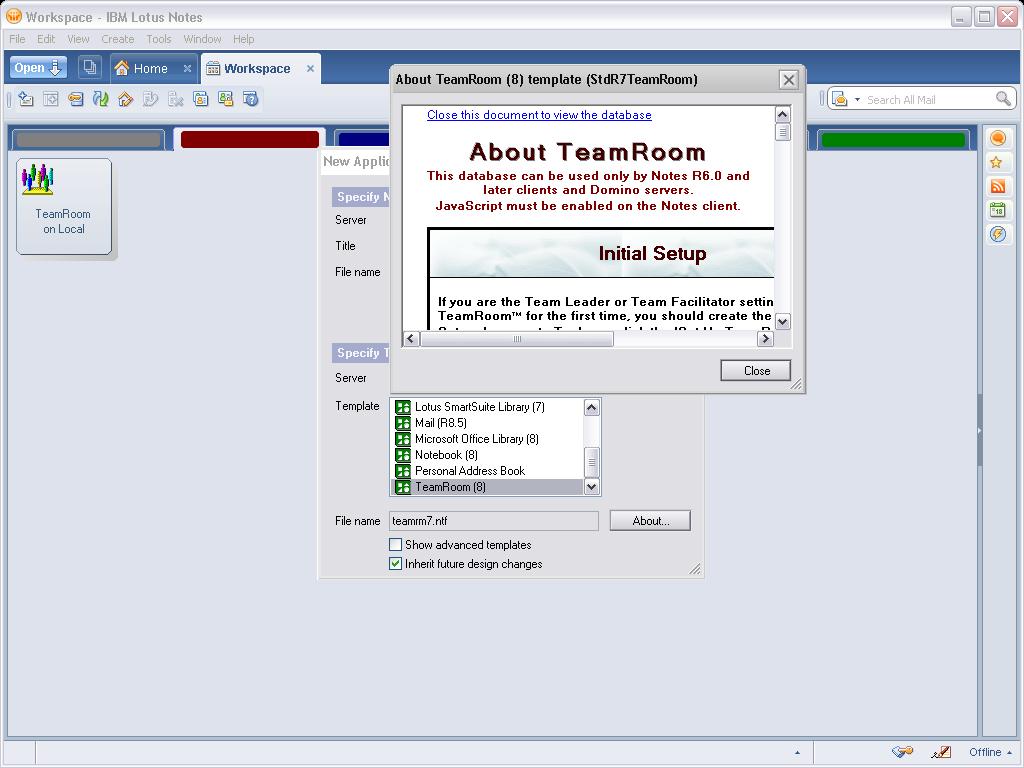Screen dimensions: 1024x768
Task: Open the View menu
Action: point(78,39)
